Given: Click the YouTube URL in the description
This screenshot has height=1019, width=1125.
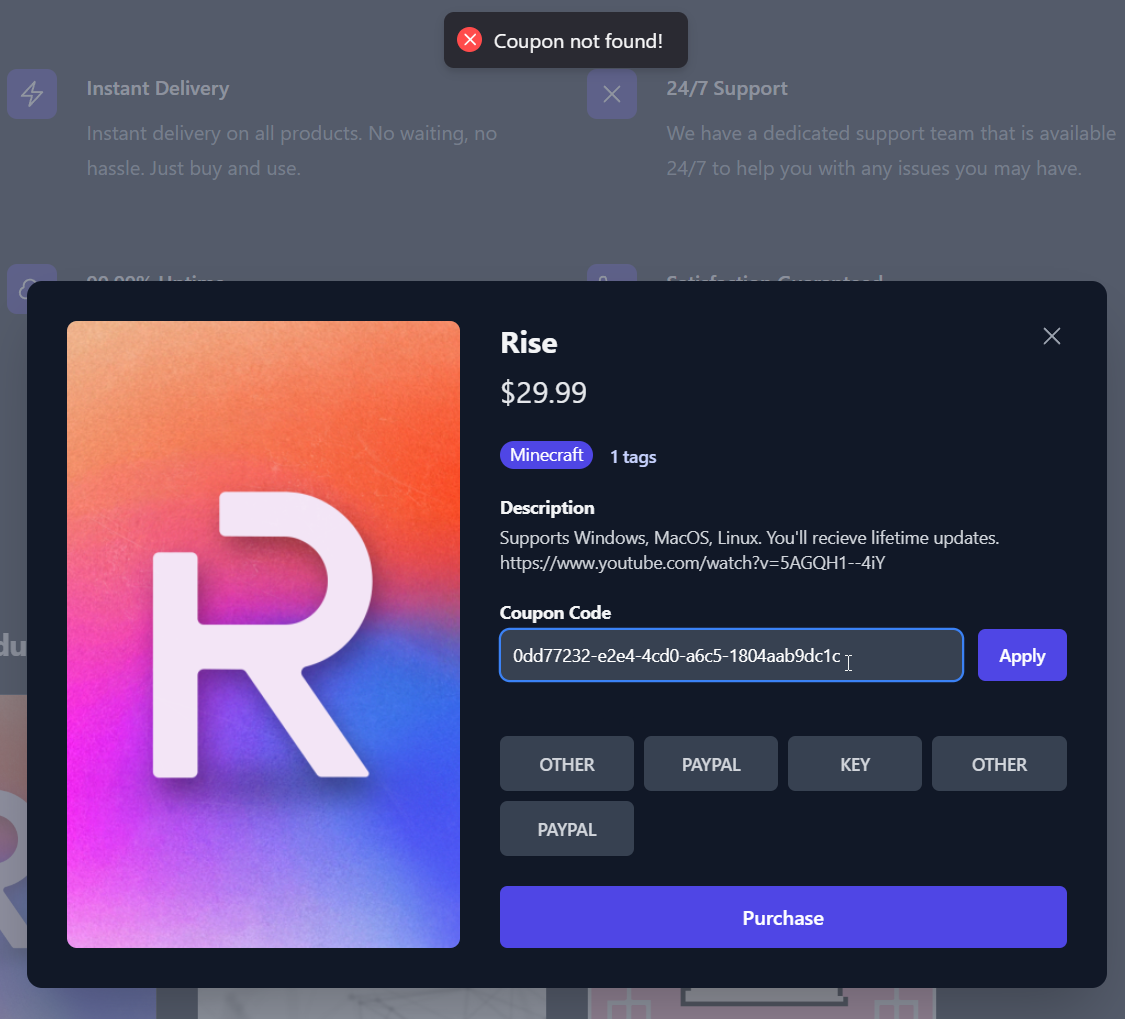Looking at the screenshot, I should (x=692, y=563).
